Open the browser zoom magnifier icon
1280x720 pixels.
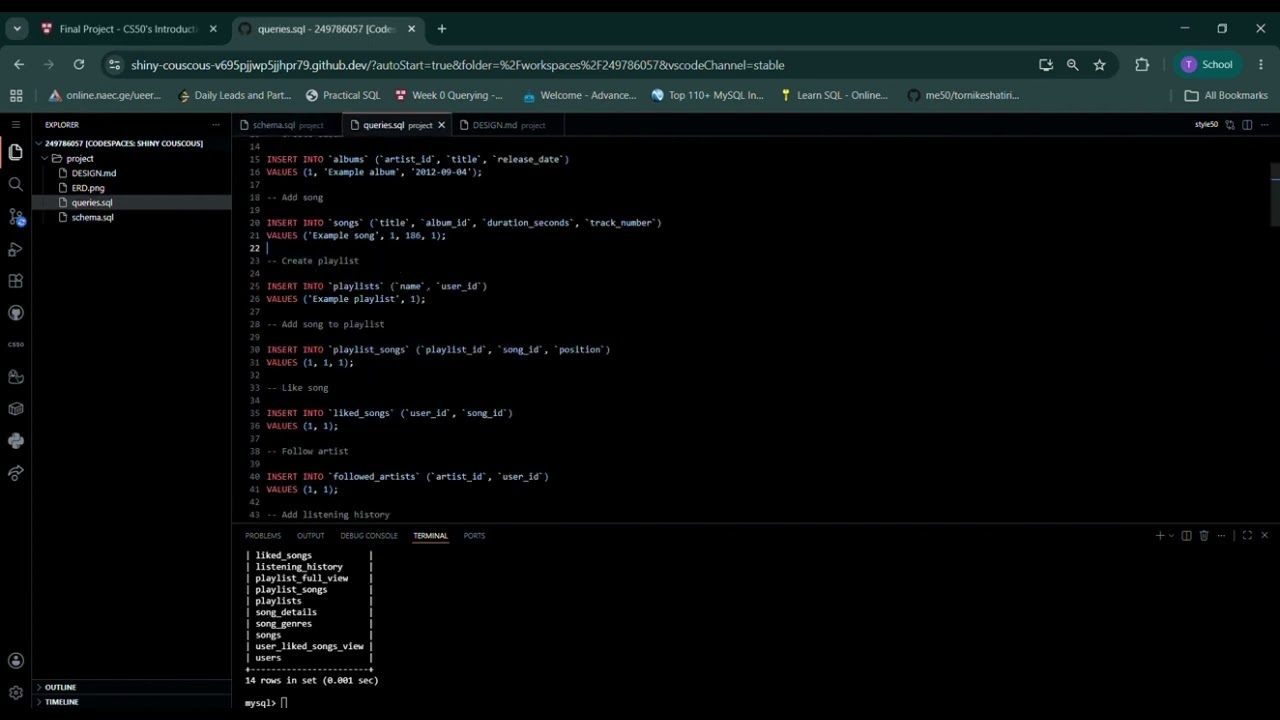click(x=1073, y=64)
